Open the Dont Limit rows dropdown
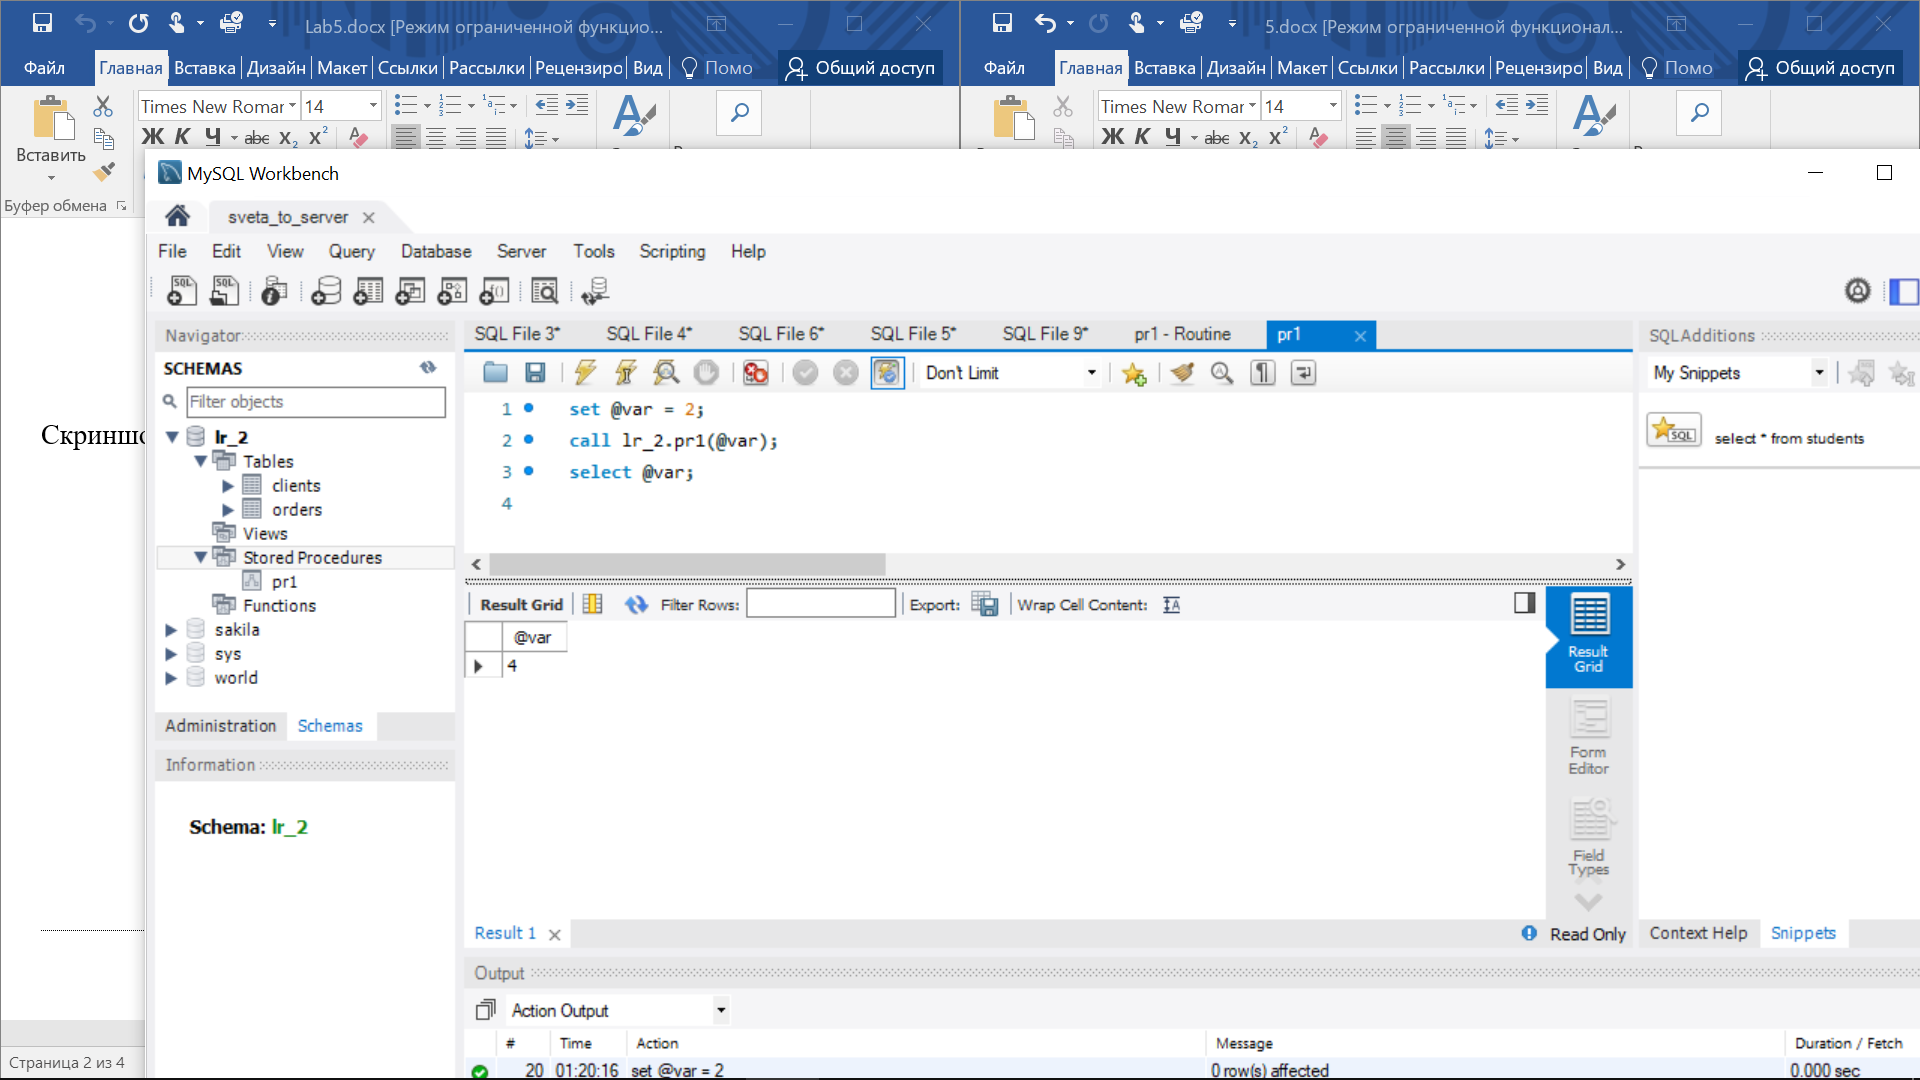1920x1080 pixels. (x=1091, y=373)
